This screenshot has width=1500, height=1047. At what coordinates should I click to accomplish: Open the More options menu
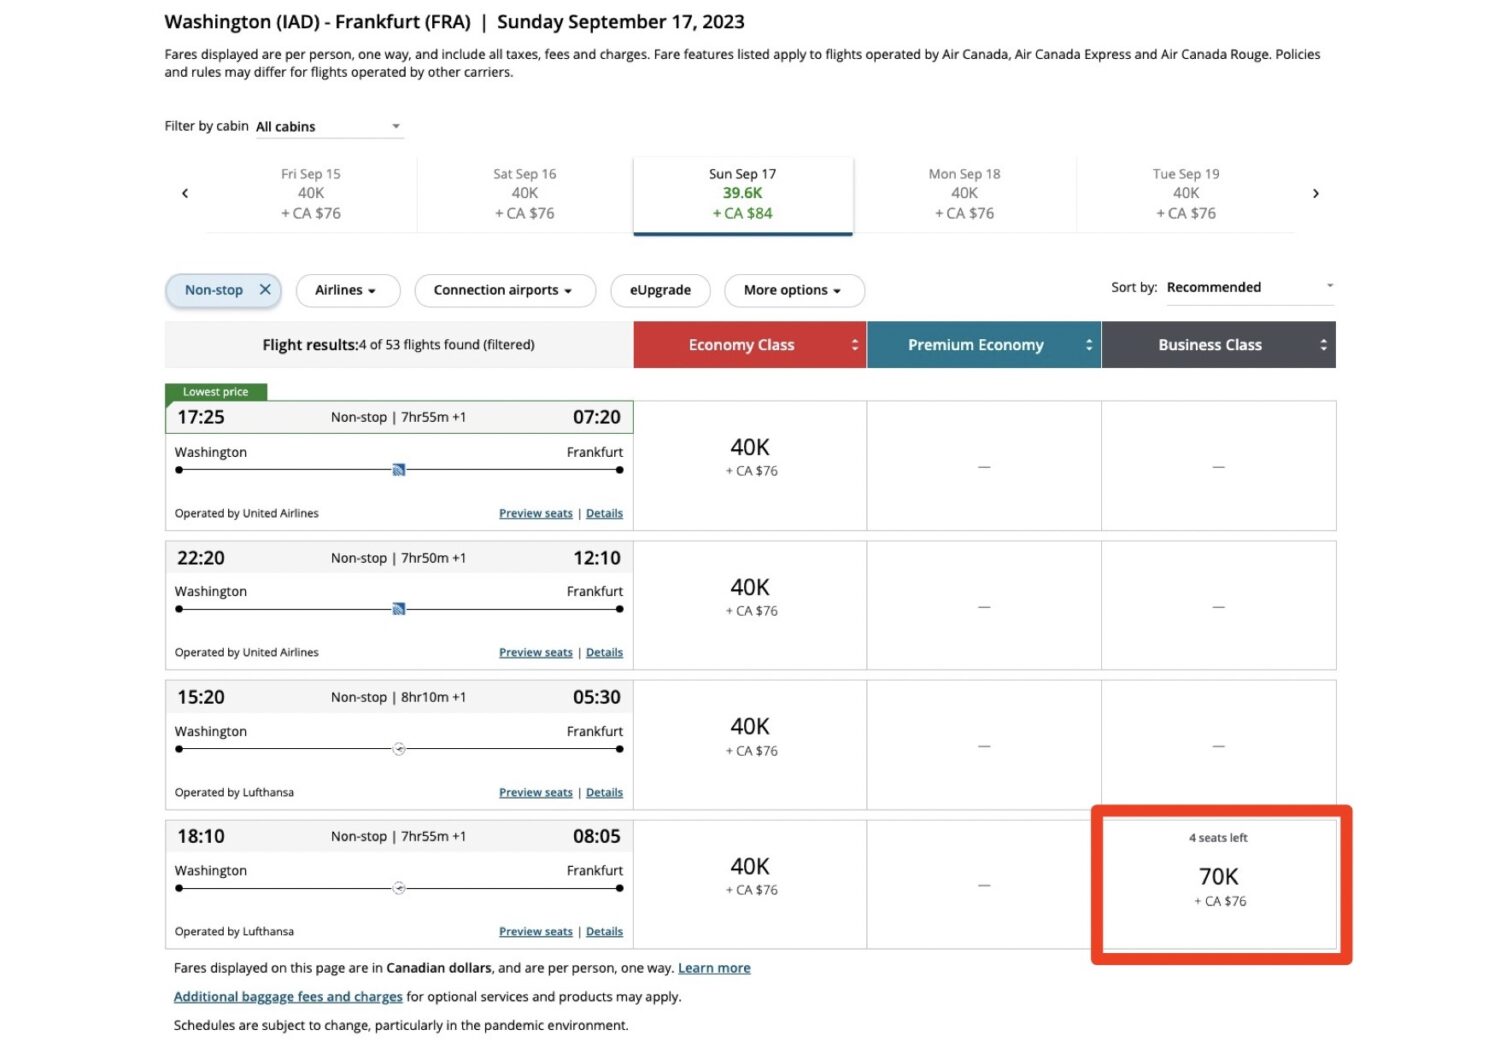click(793, 290)
